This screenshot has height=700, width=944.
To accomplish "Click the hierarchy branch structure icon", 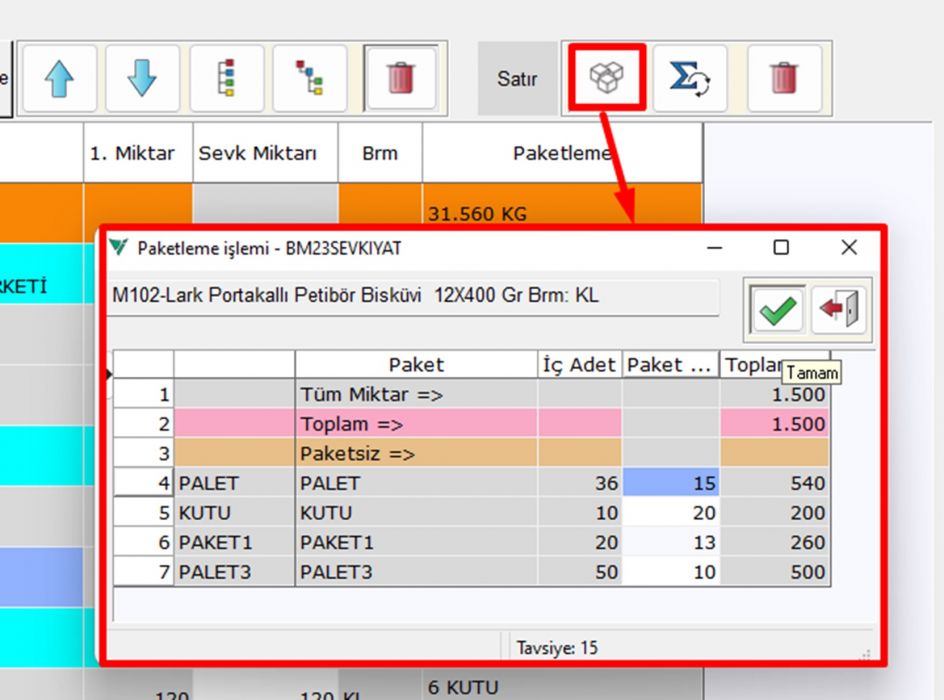I will click(x=309, y=78).
